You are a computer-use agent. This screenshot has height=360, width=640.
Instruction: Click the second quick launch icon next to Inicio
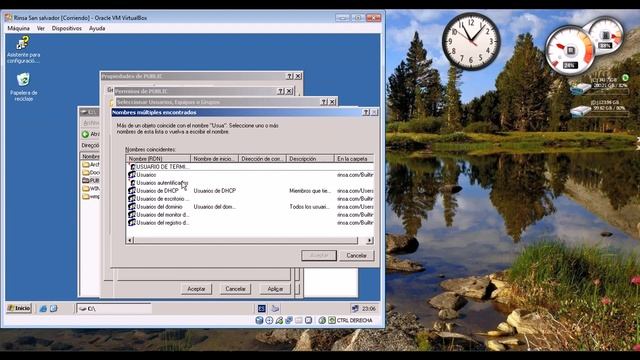point(53,309)
